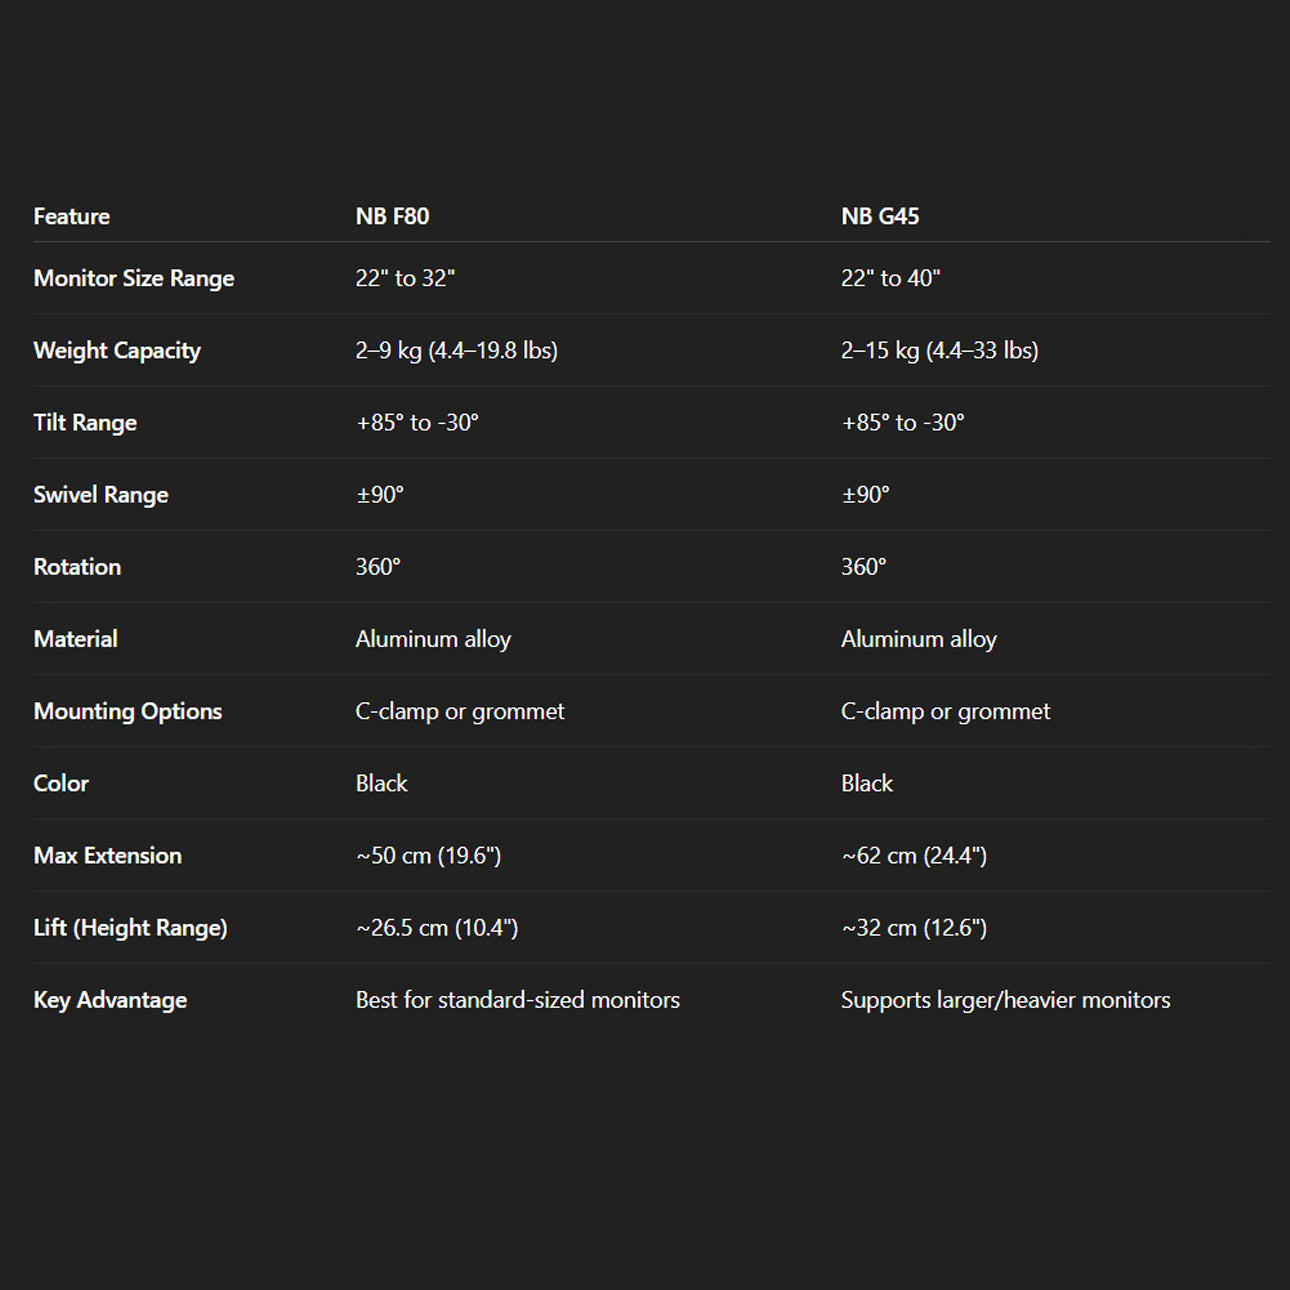Screen dimensions: 1290x1290
Task: Select the Weight Capacity row label
Action: pos(117,350)
